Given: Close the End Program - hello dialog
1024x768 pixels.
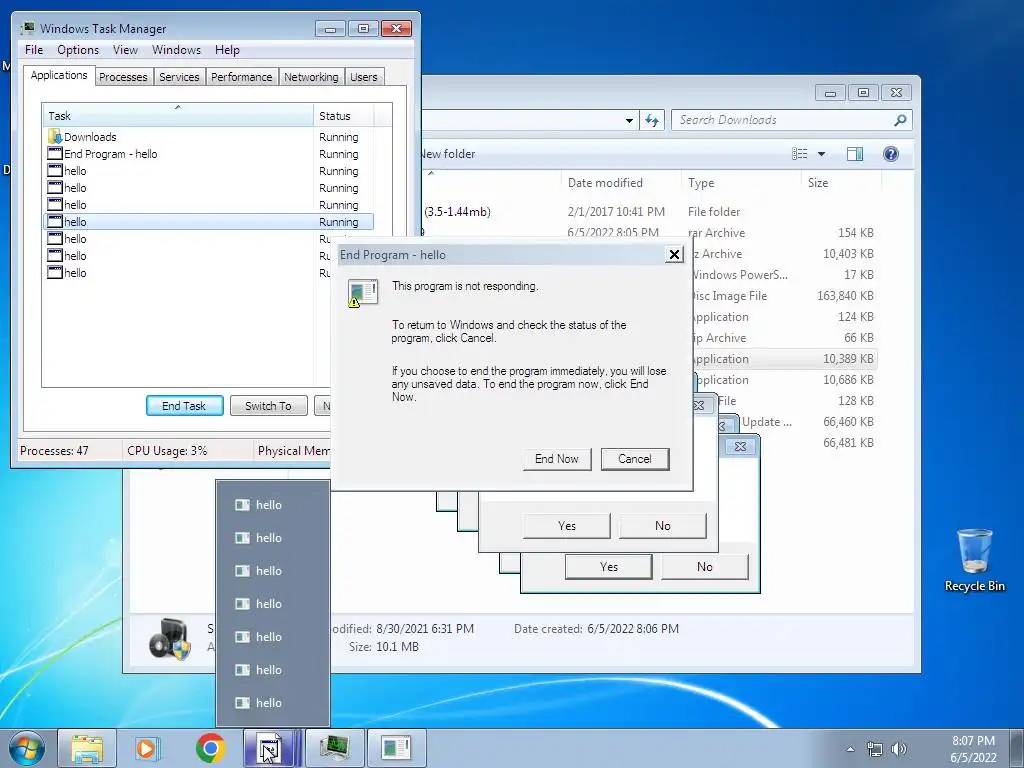Looking at the screenshot, I should point(674,255).
